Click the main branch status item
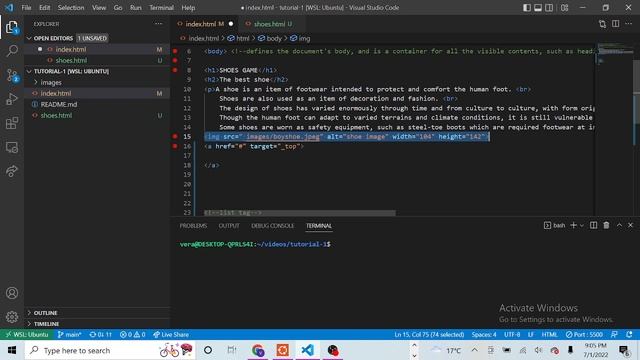The height and width of the screenshot is (360, 640). 69,335
